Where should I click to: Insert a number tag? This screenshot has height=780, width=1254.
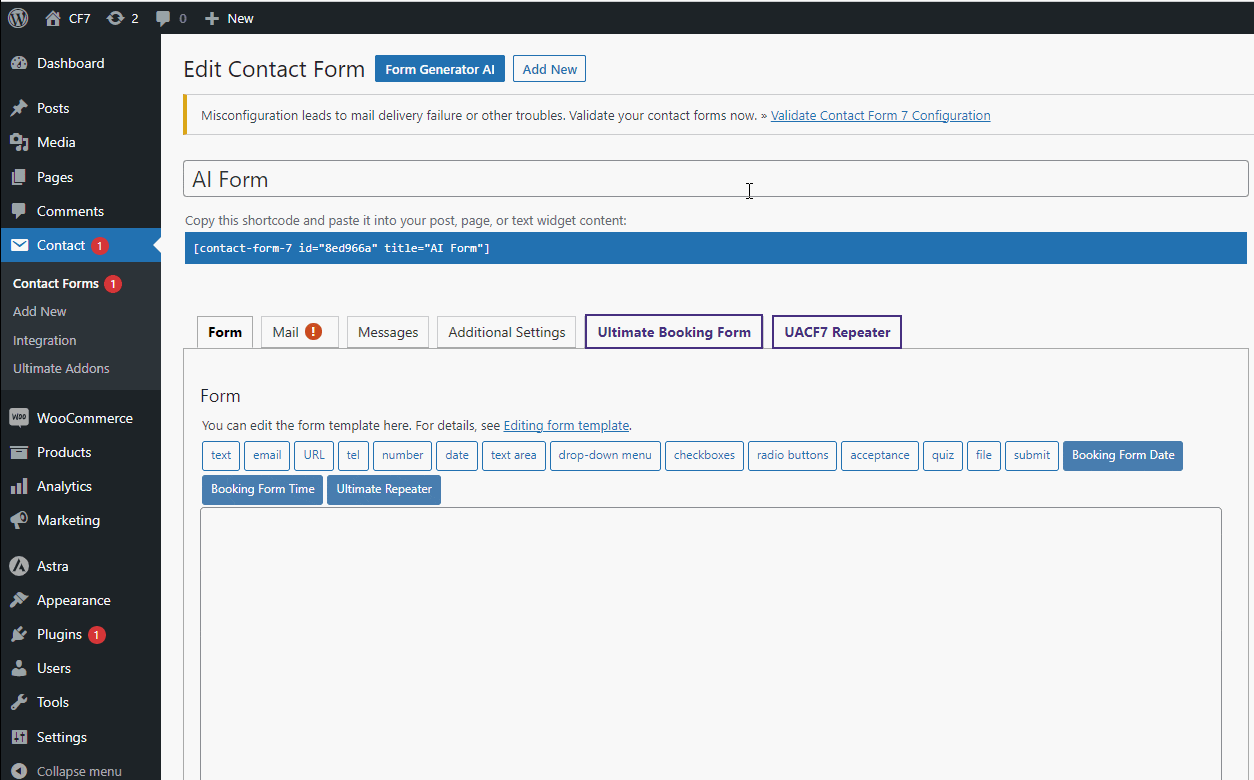coord(403,455)
